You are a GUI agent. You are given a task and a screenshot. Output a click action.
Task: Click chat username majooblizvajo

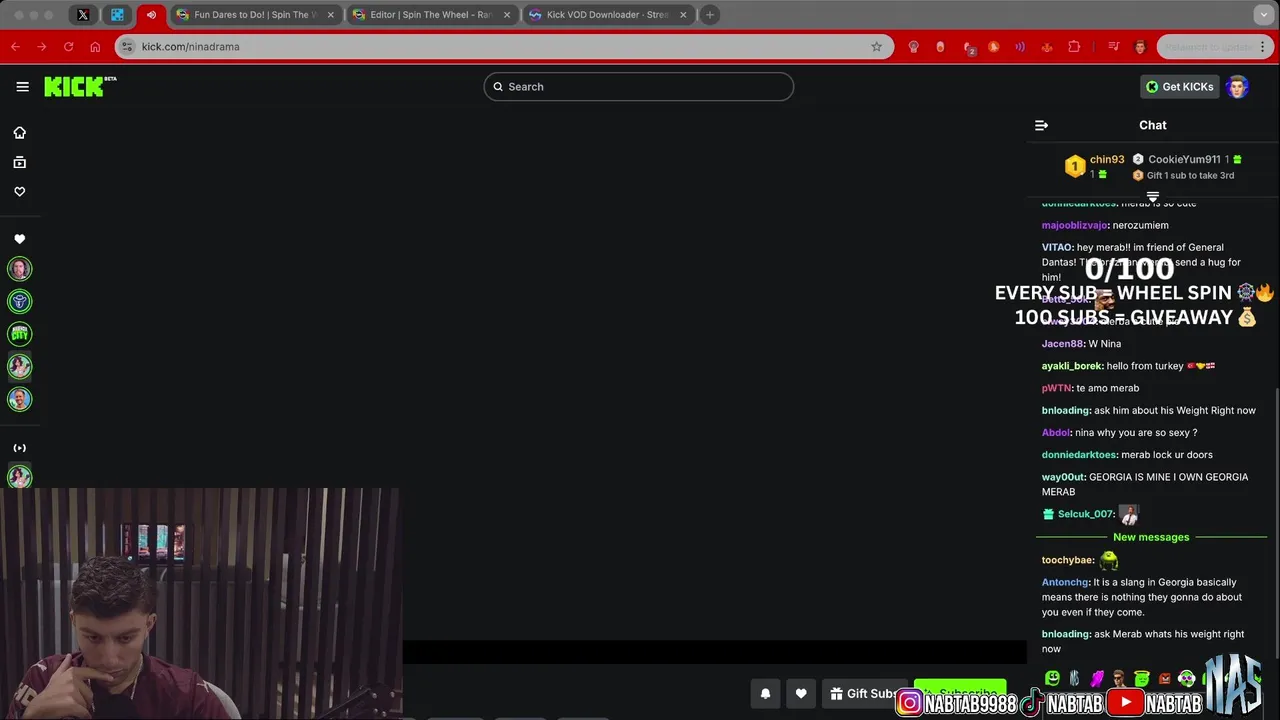(x=1074, y=226)
